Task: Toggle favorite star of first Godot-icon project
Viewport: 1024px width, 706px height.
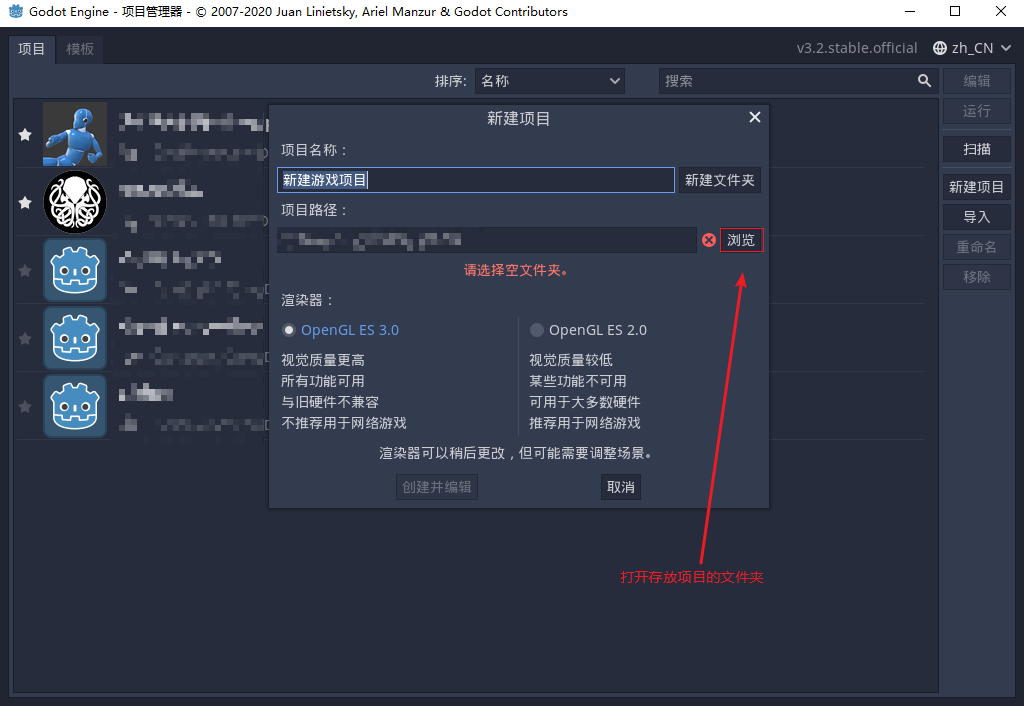Action: pyautogui.click(x=25, y=270)
